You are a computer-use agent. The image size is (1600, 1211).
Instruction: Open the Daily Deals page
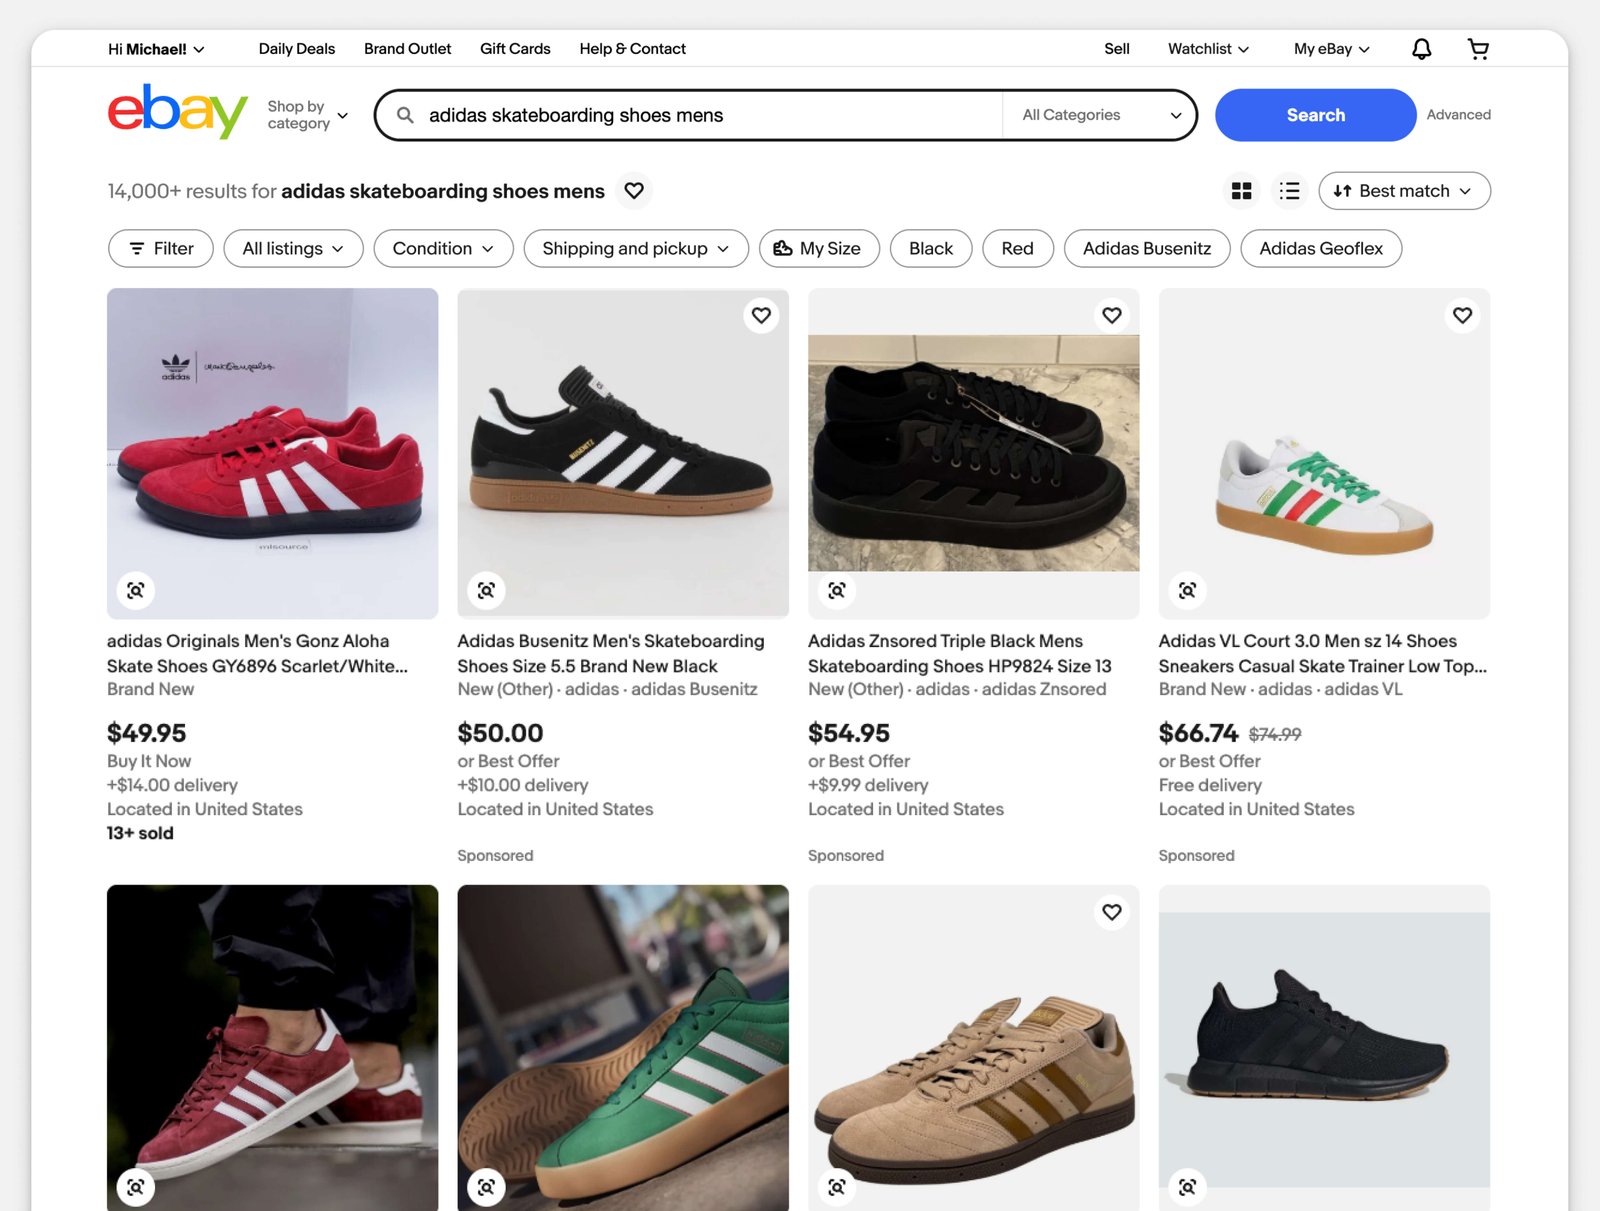point(297,49)
